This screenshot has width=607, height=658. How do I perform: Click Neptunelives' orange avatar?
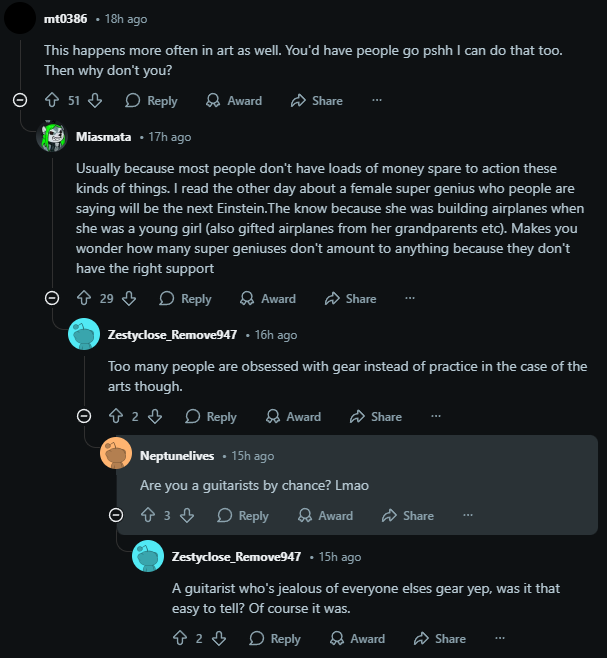(116, 455)
